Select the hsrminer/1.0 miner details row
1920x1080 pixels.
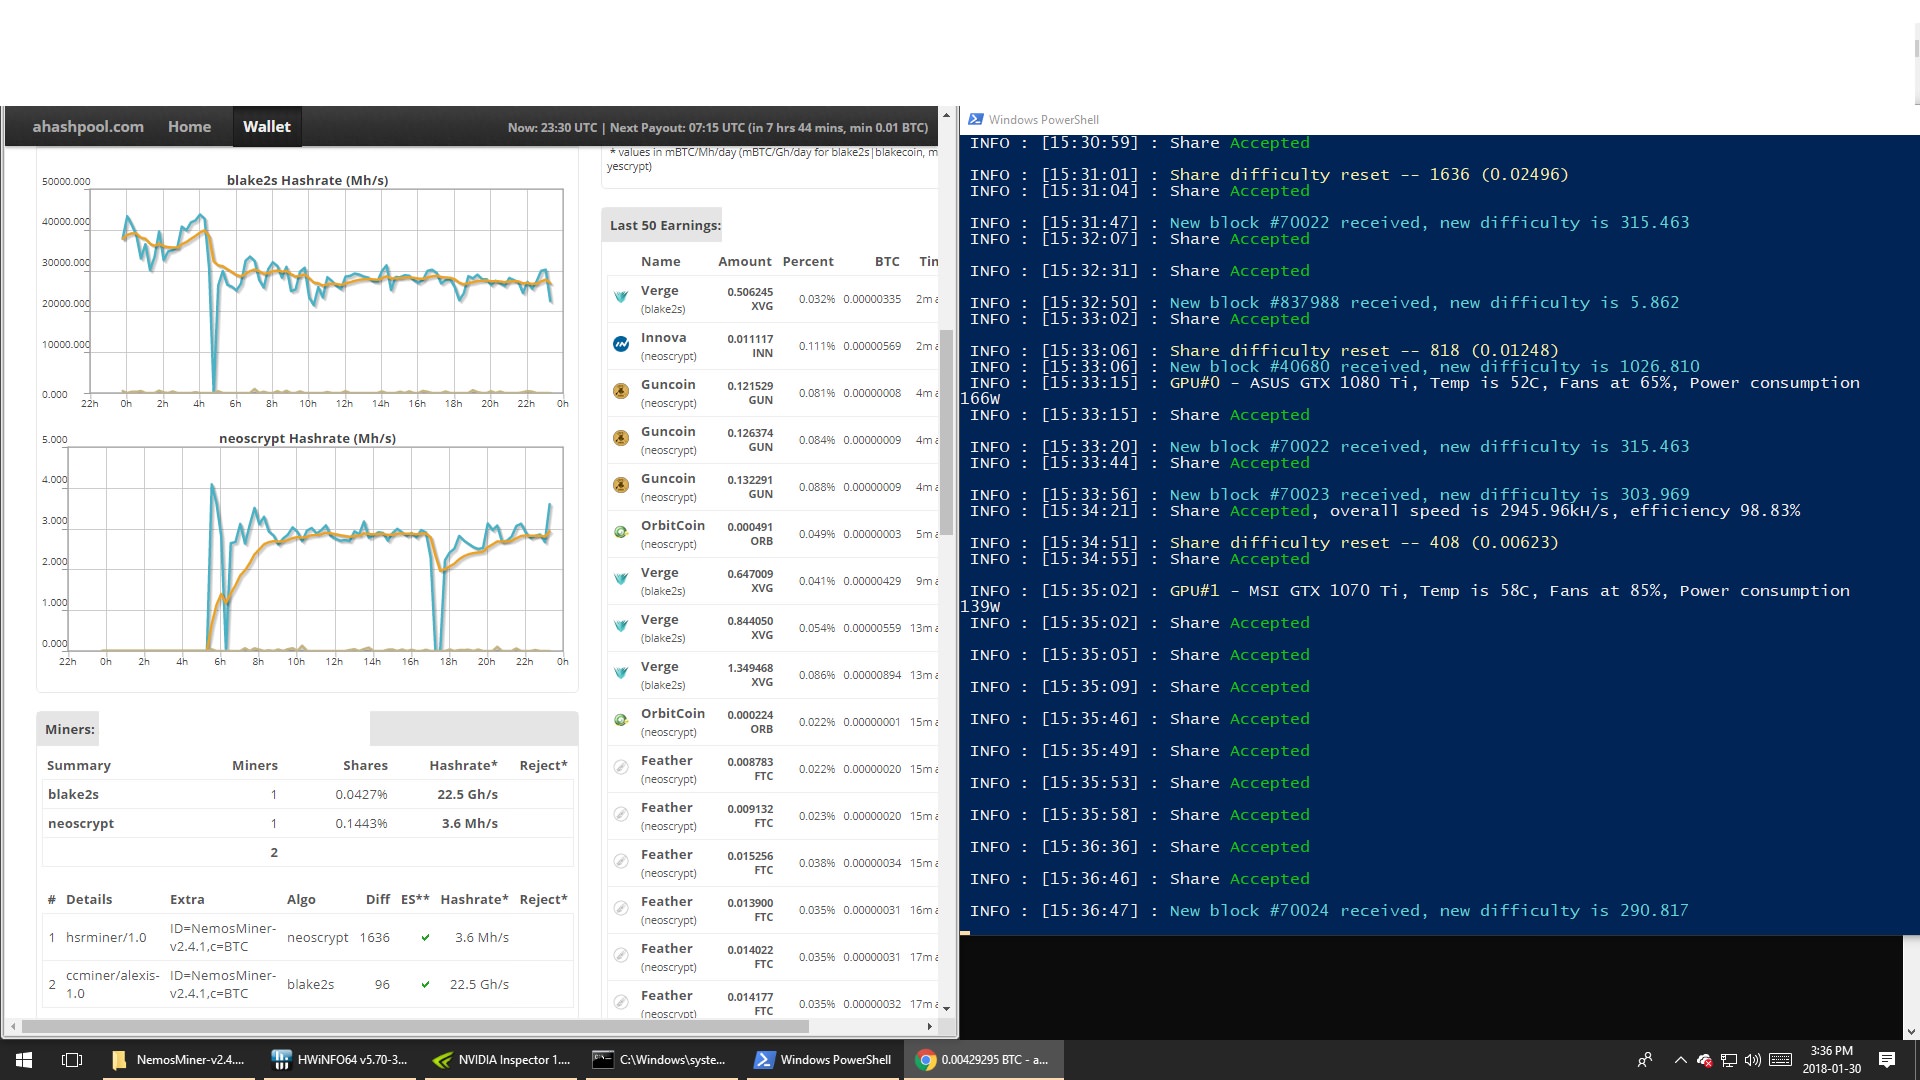[x=307, y=938]
